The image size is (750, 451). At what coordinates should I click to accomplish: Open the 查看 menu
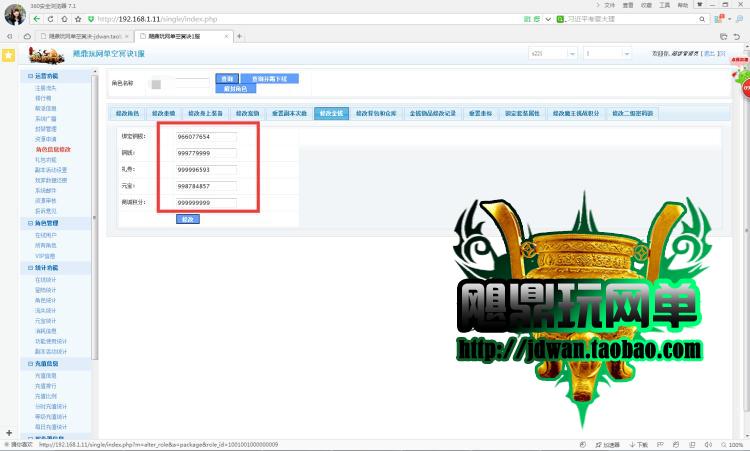(628, 5)
